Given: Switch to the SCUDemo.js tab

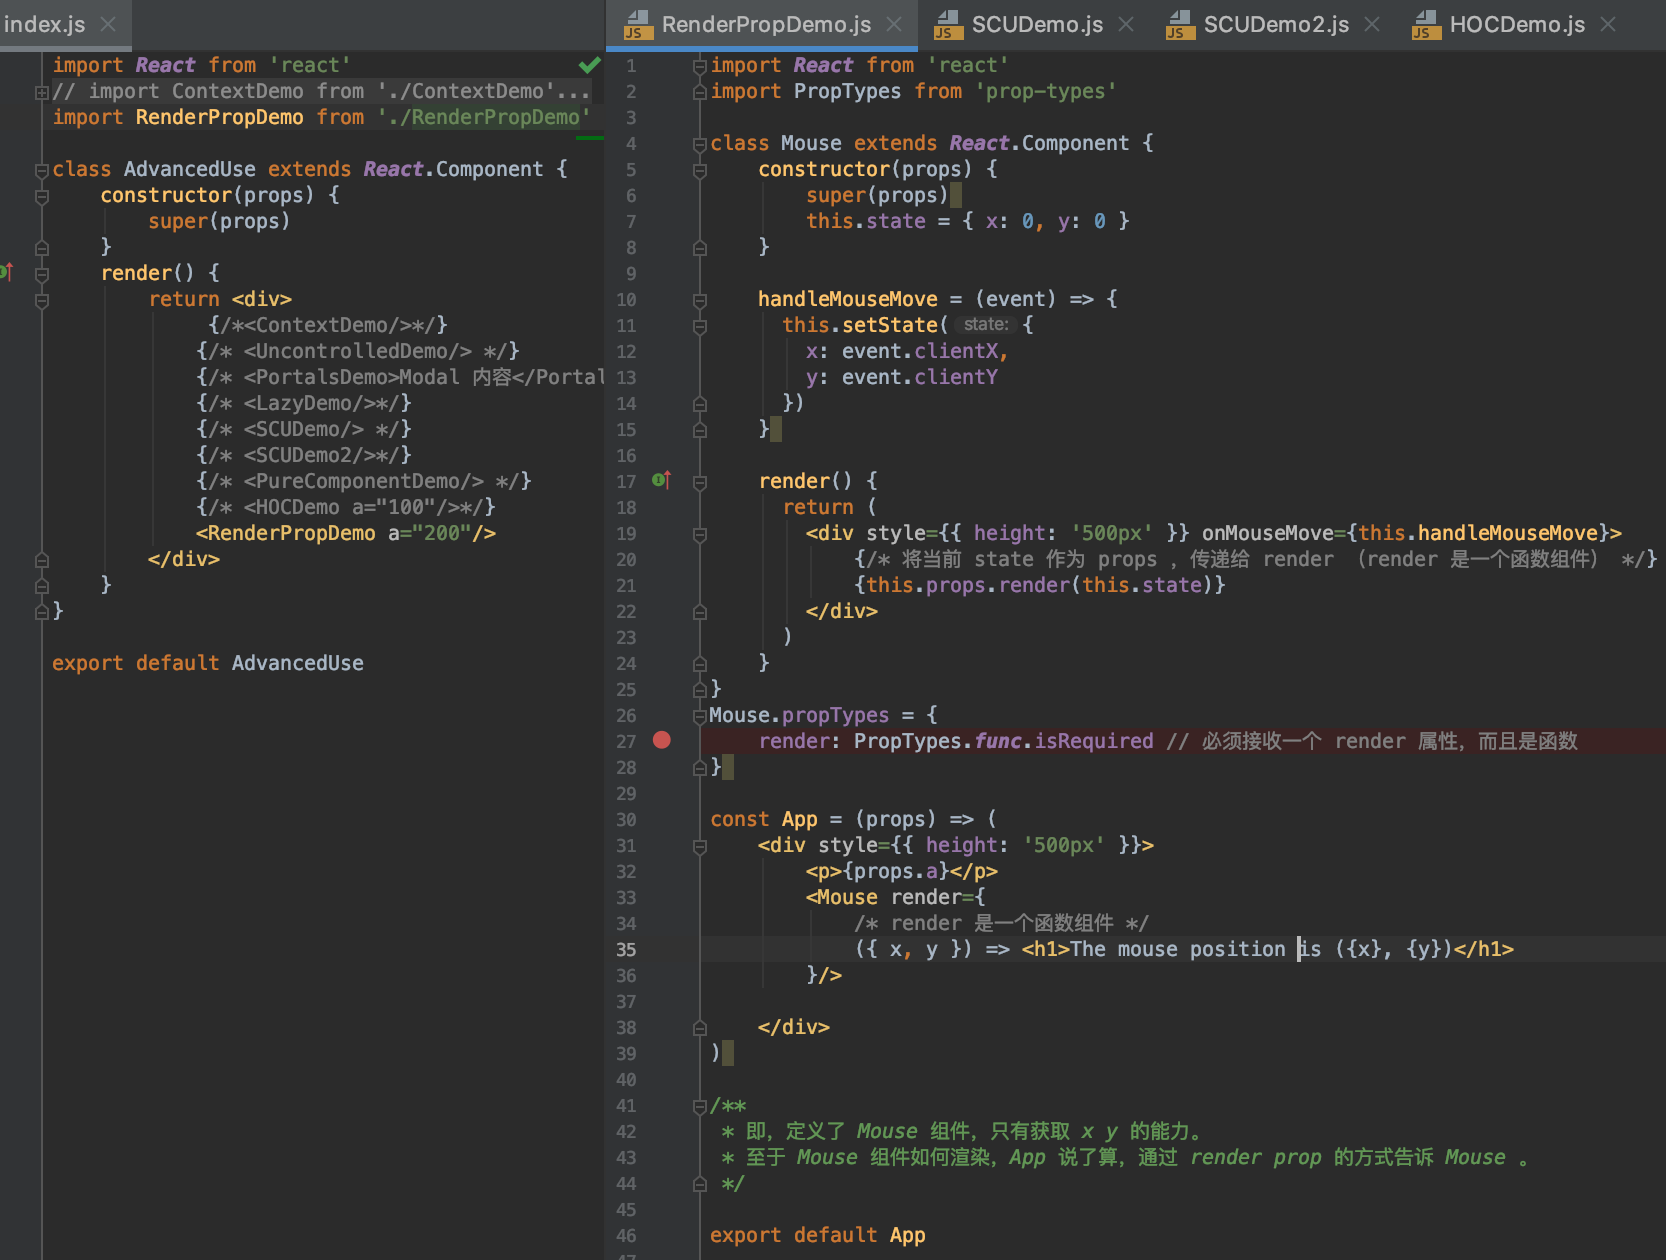Looking at the screenshot, I should click(1037, 25).
